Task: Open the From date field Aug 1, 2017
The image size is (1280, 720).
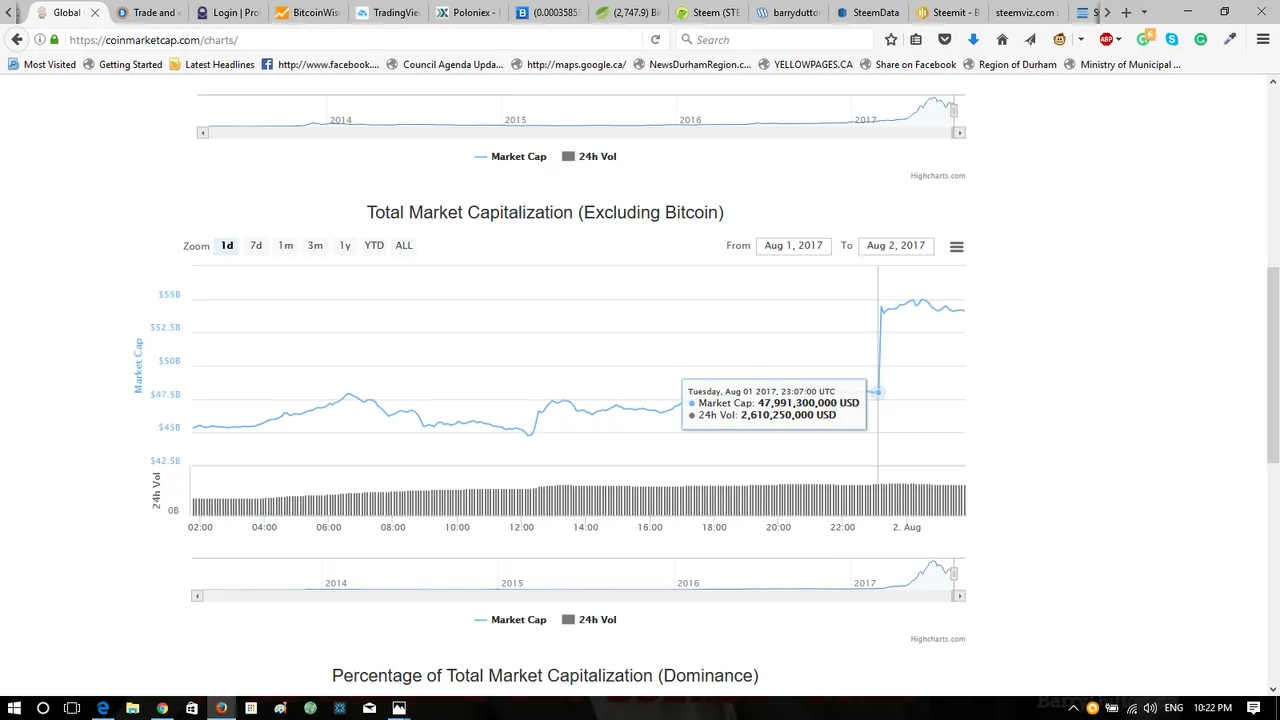Action: point(793,246)
